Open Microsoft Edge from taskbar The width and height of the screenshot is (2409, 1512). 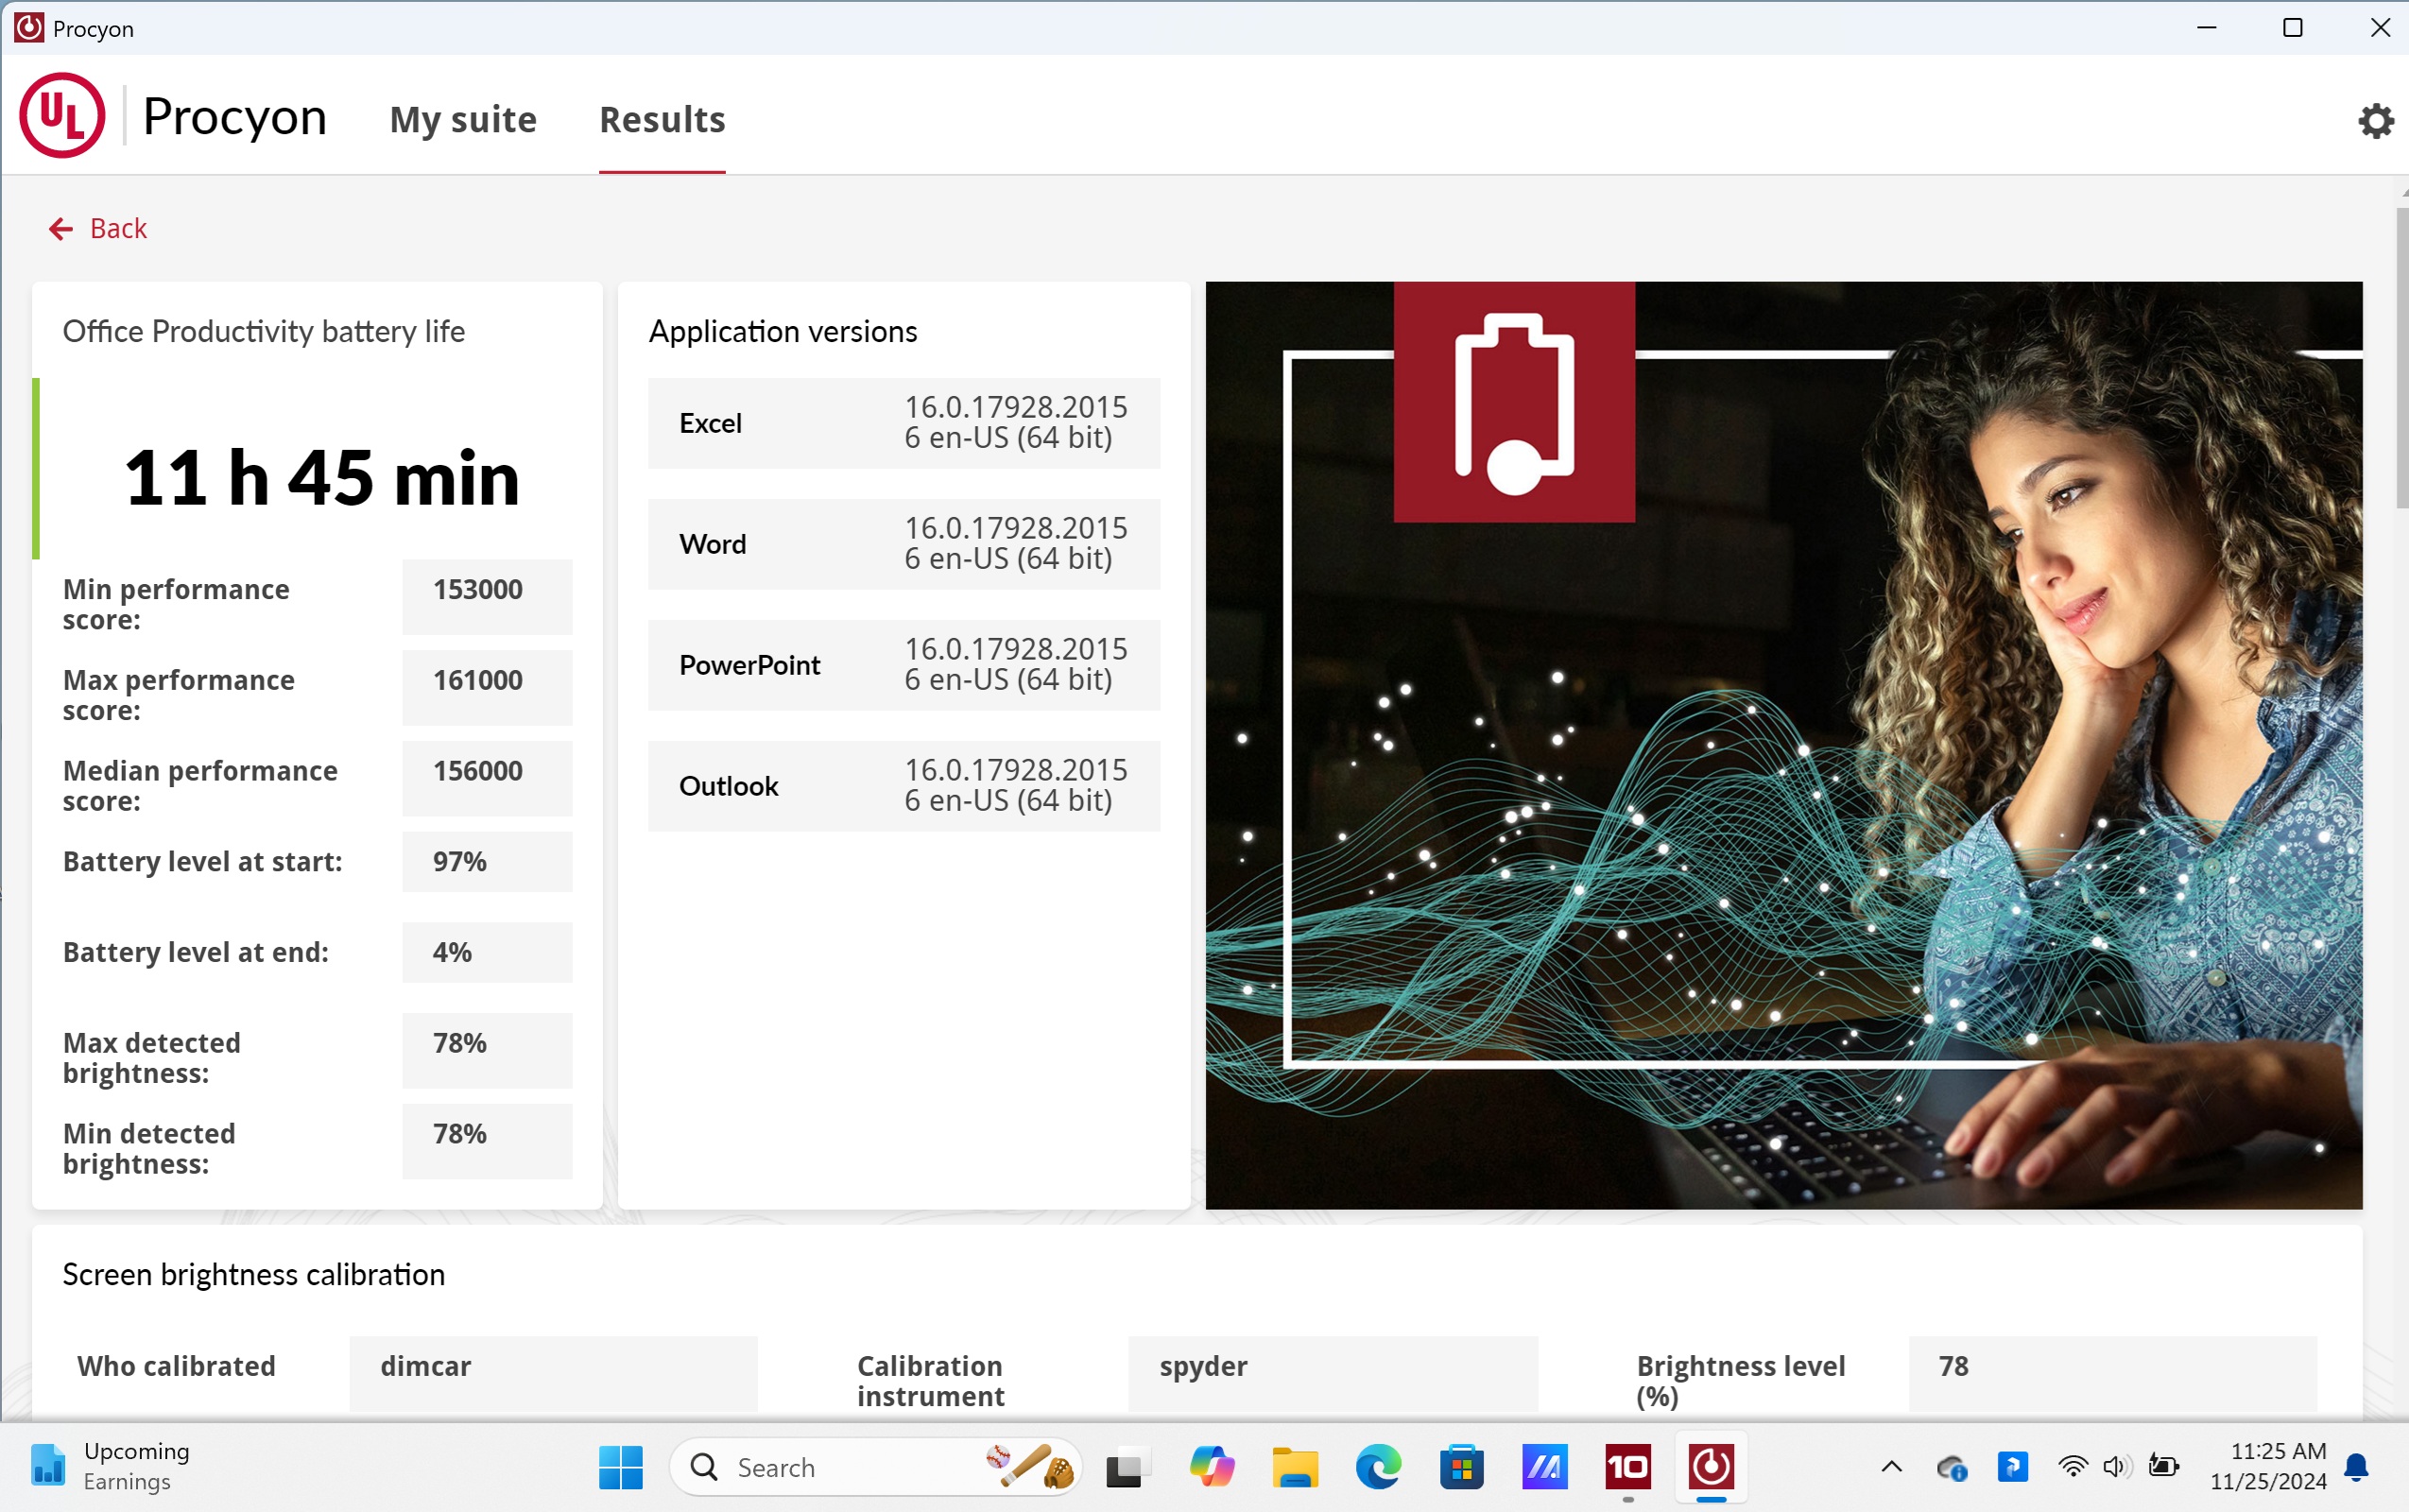(1377, 1467)
